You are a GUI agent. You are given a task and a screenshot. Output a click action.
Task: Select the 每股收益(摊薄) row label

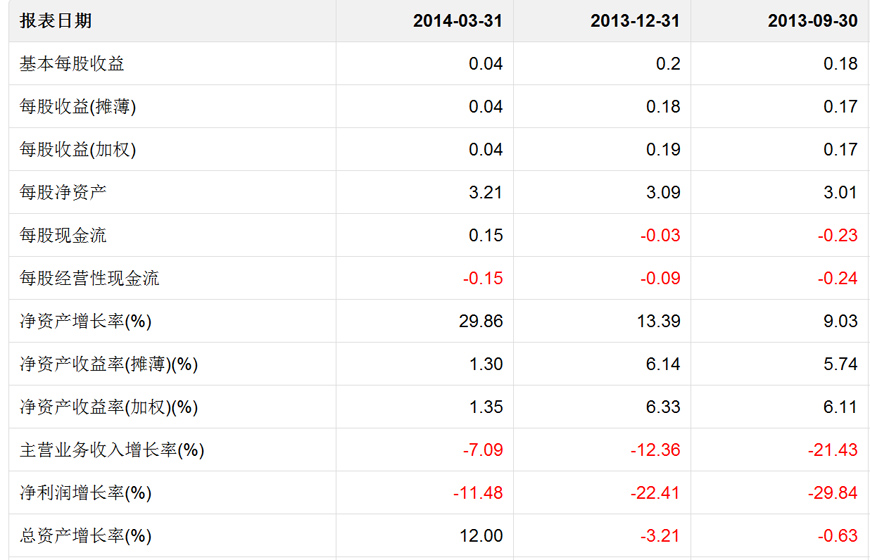[x=78, y=107]
